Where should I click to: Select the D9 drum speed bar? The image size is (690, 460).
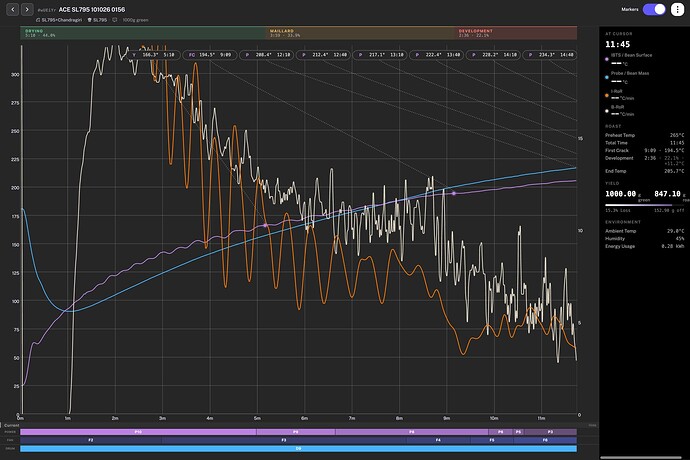pos(298,449)
